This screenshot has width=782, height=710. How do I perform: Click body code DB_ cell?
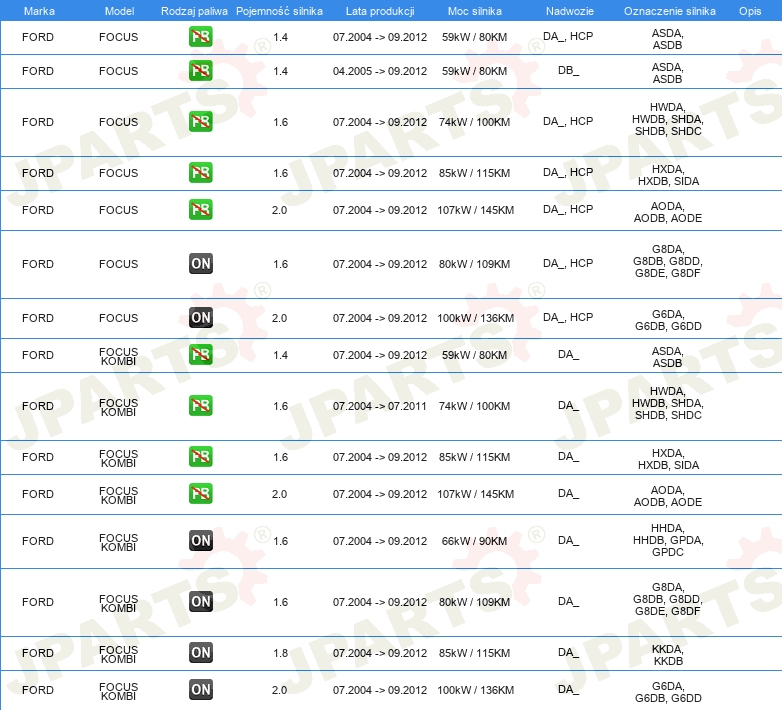569,70
